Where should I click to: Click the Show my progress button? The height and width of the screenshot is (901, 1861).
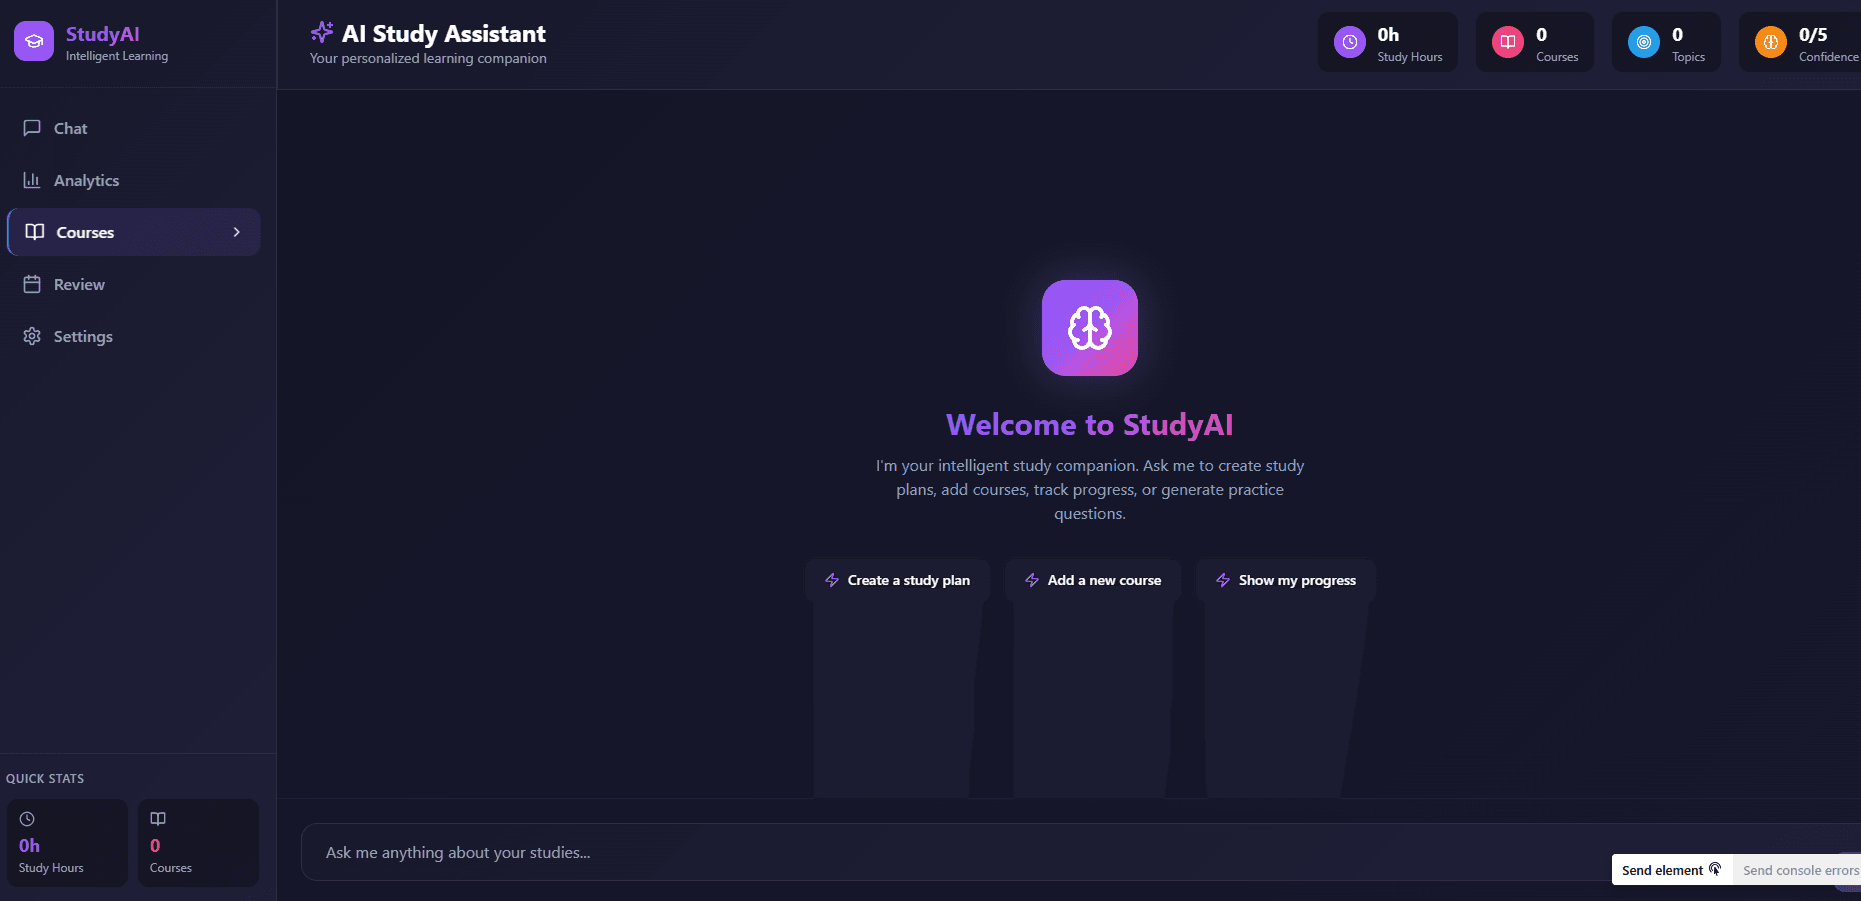click(1285, 580)
